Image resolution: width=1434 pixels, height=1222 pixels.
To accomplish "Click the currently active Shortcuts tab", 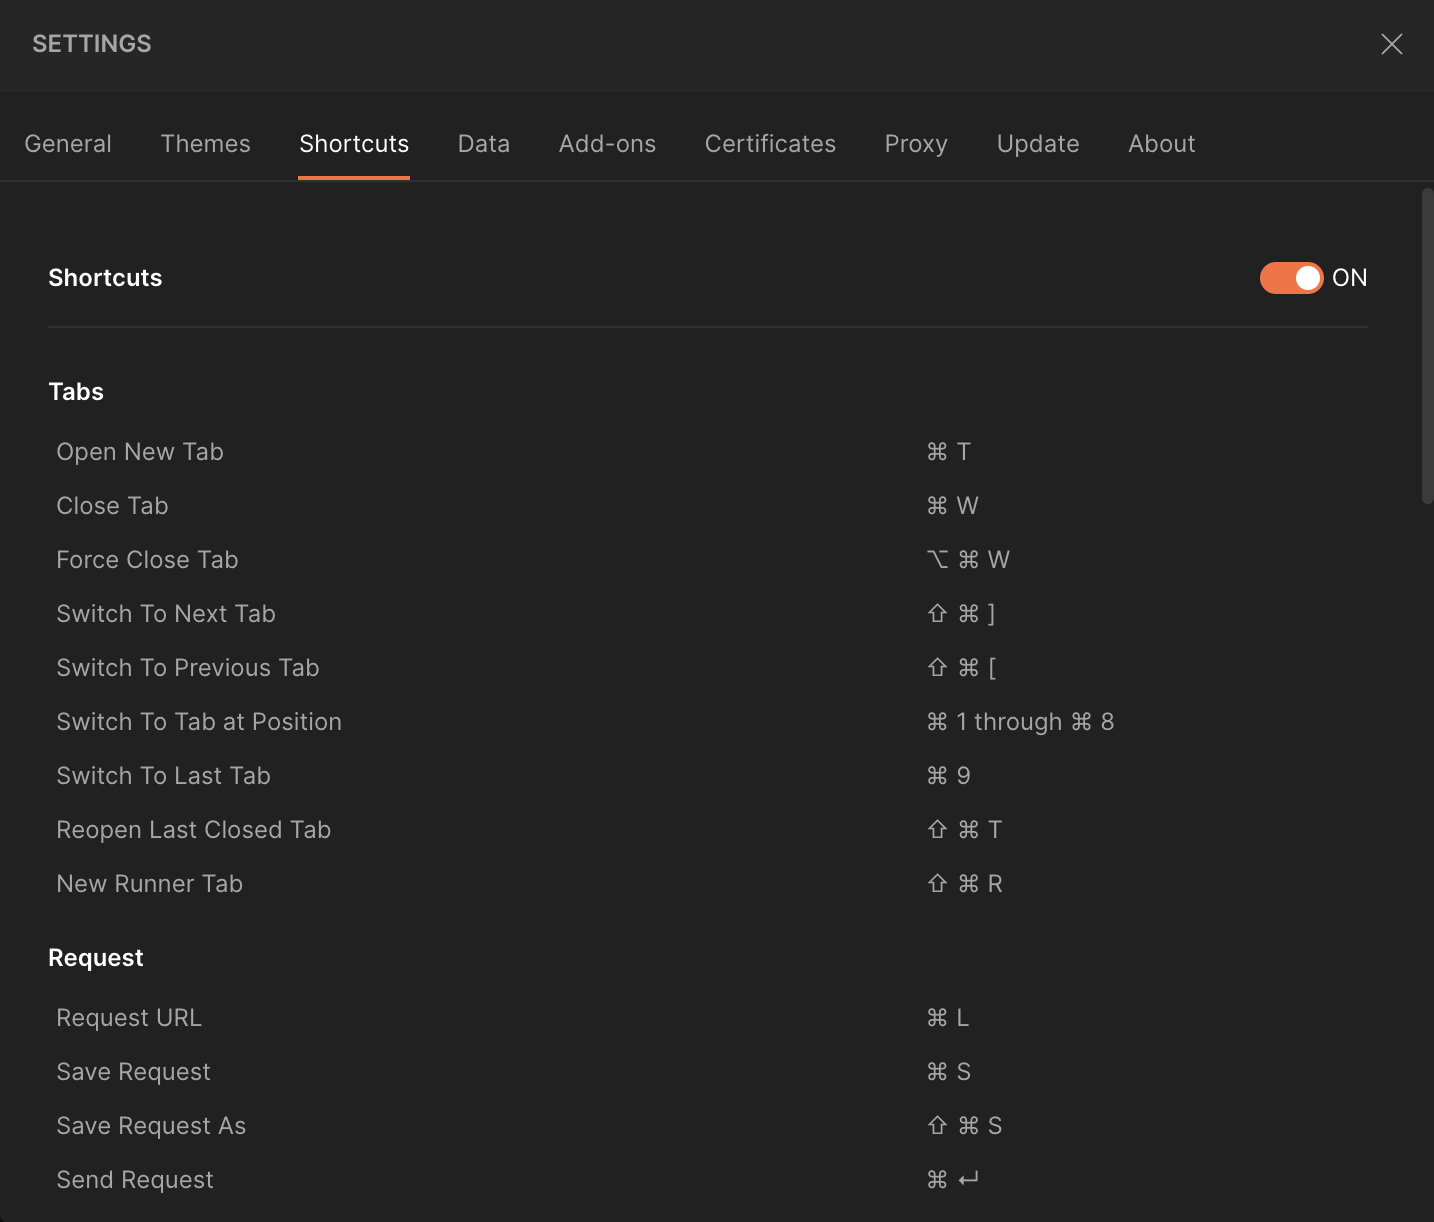I will pos(353,144).
